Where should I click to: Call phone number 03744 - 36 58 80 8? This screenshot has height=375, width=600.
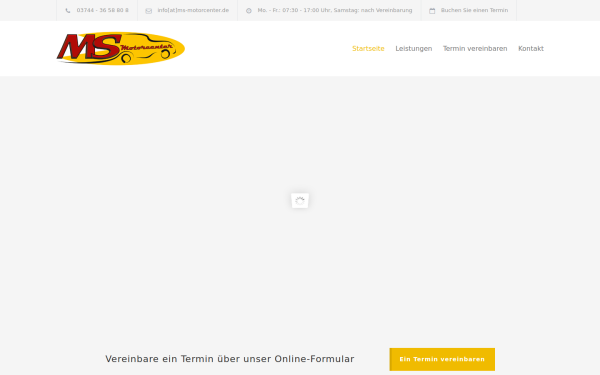click(103, 10)
